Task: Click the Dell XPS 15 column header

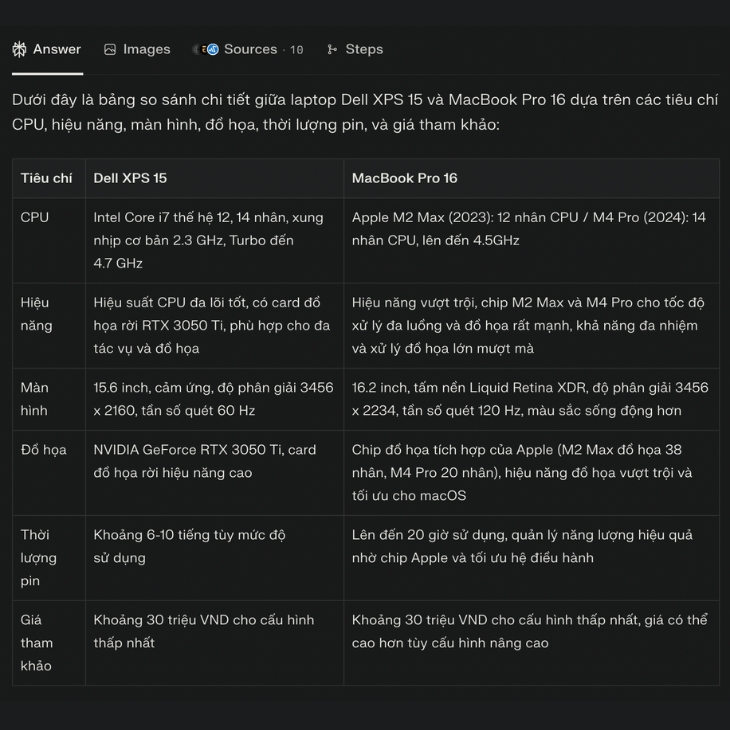Action: point(130,178)
